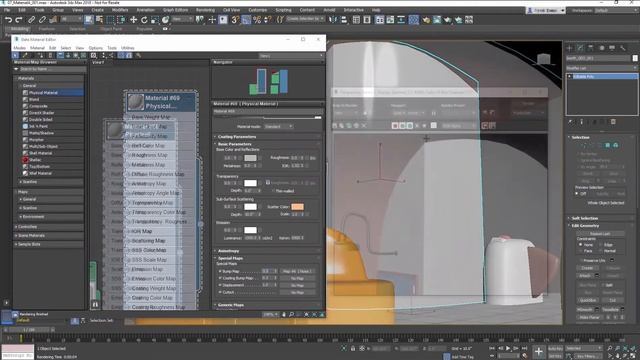Click the Play Animation button
This screenshot has width=640, height=360.
click(x=508, y=348)
